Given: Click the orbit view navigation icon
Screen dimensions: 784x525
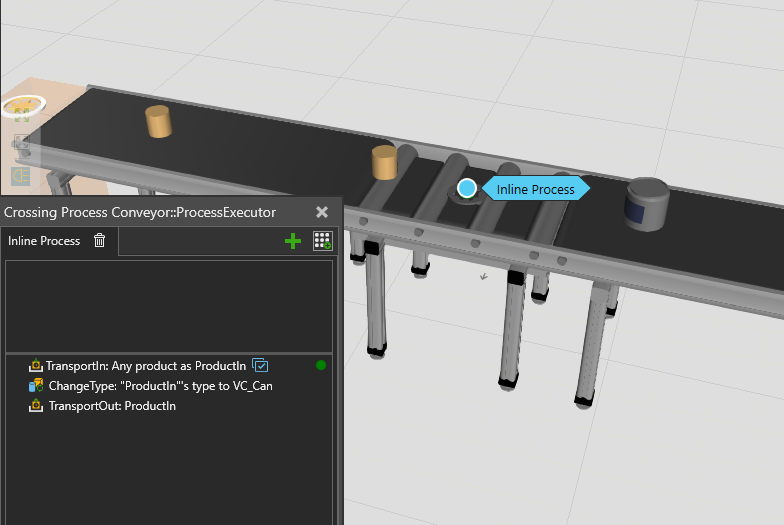Looking at the screenshot, I should click(22, 106).
